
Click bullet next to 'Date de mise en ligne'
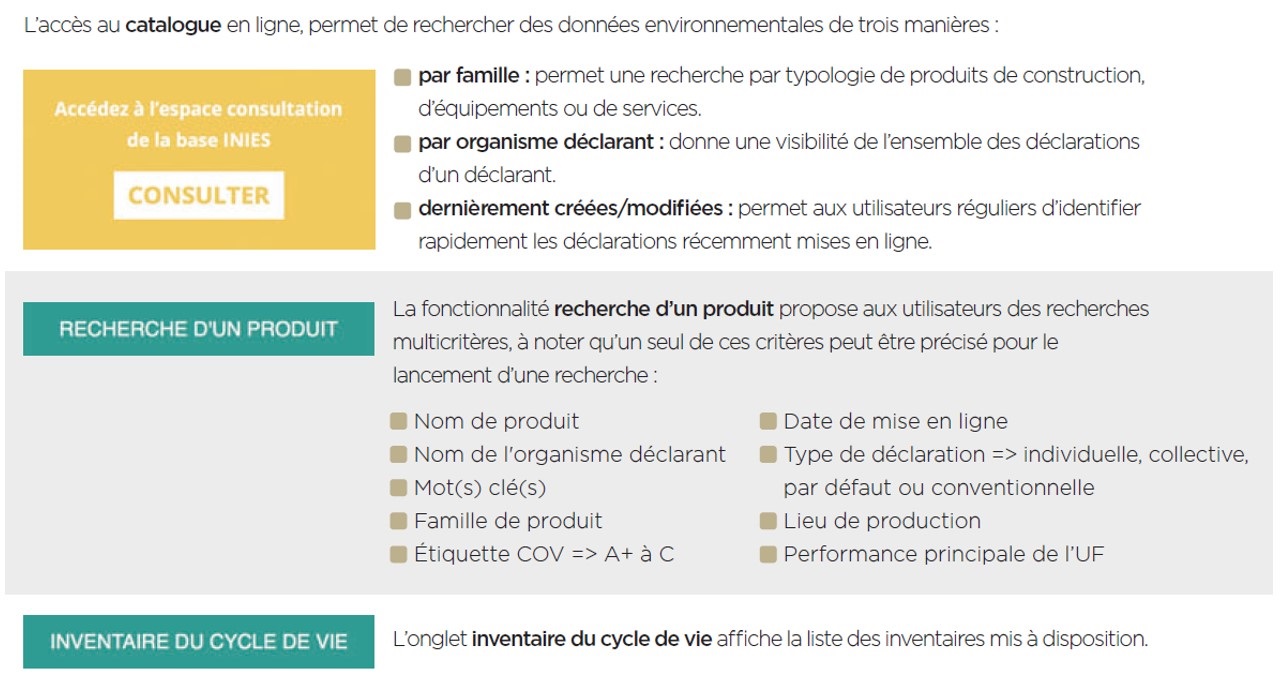coord(768,421)
